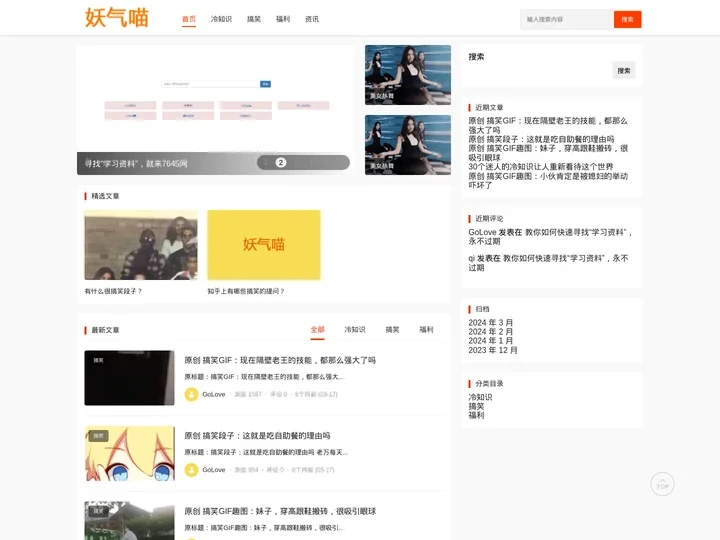Select the 全部 tab in 最新文章
720x540 pixels.
pyautogui.click(x=317, y=330)
